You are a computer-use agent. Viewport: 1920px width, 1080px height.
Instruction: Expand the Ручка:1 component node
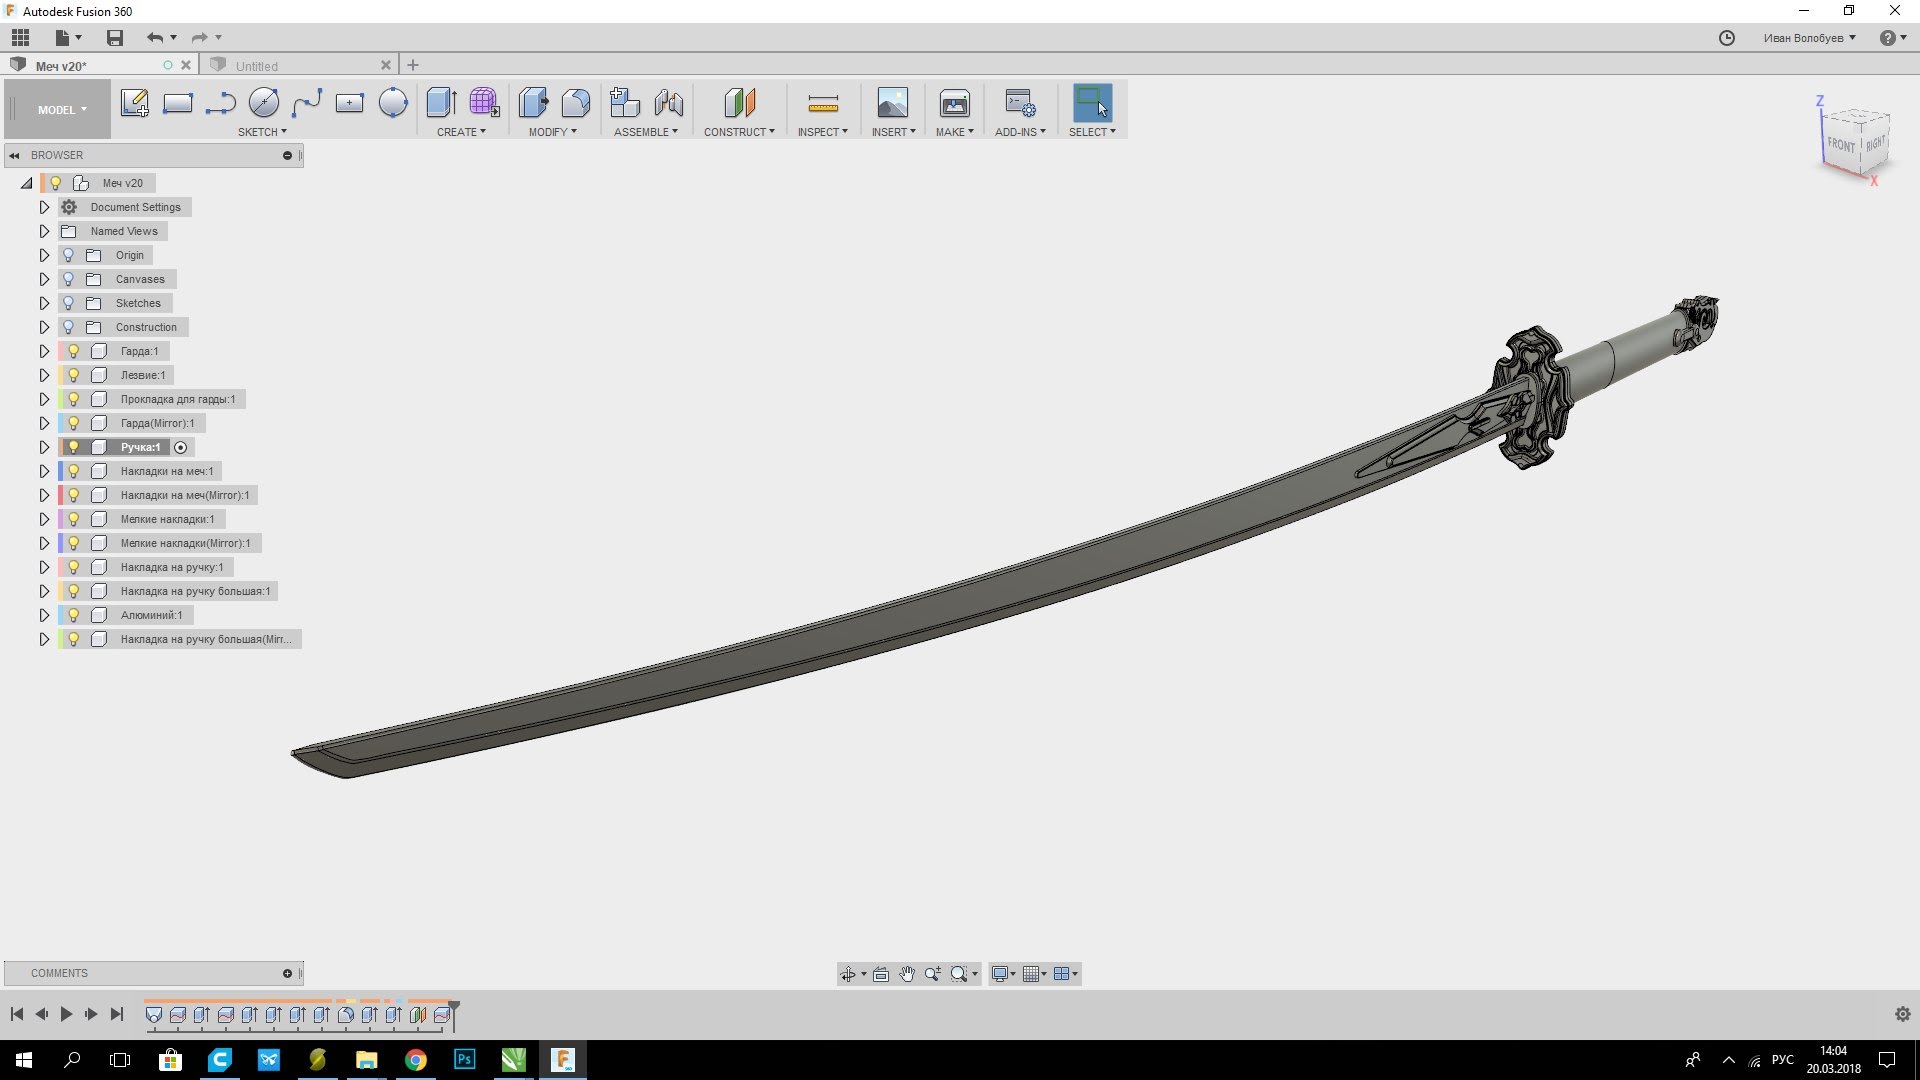click(x=44, y=447)
